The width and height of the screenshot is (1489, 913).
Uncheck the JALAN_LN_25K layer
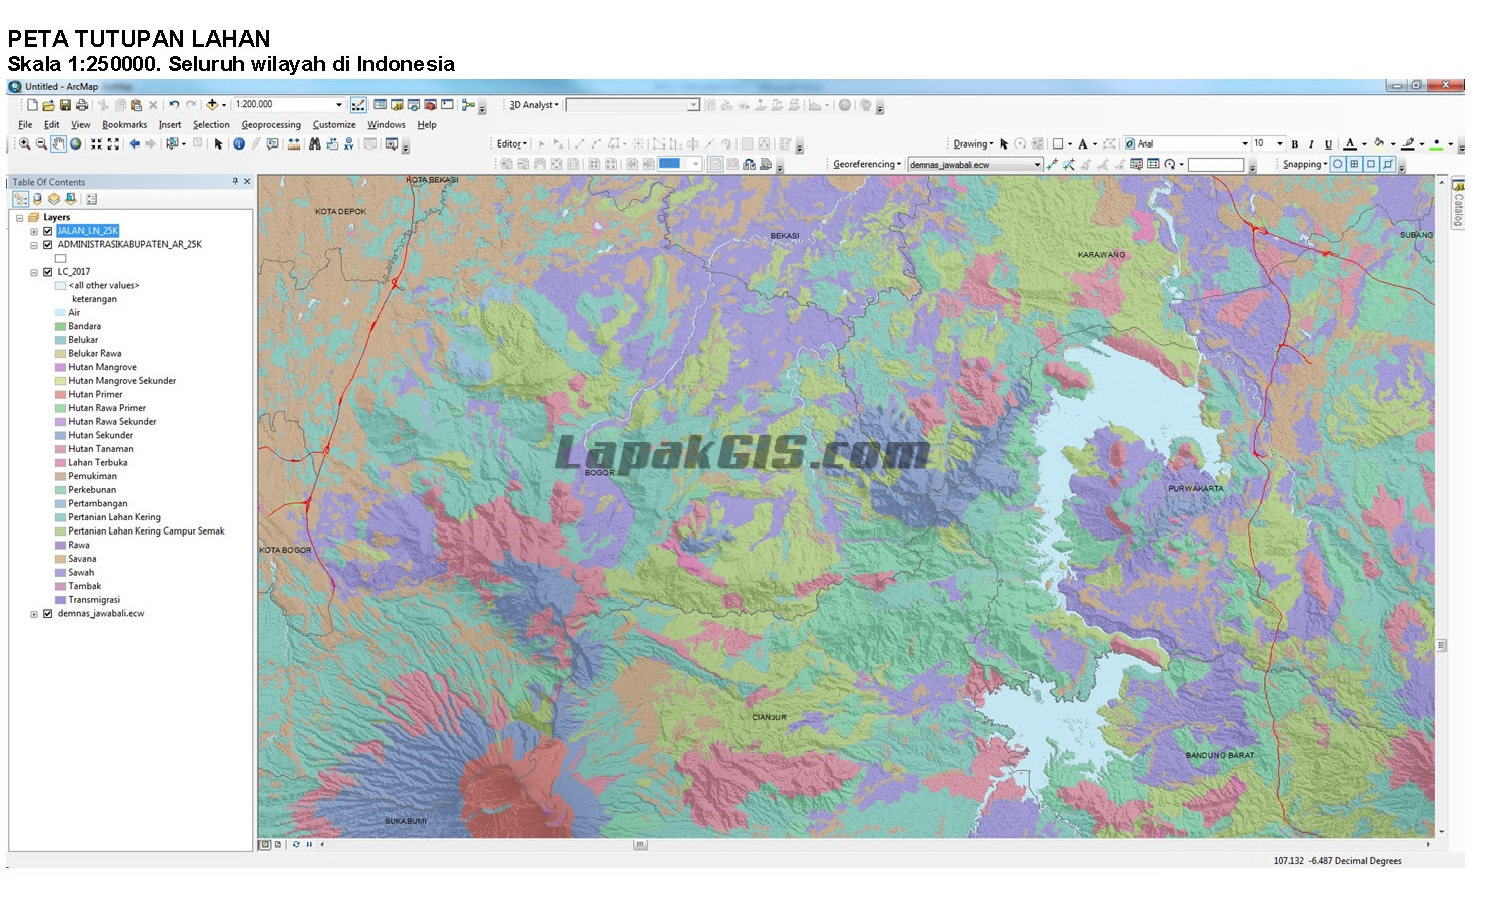click(x=46, y=230)
